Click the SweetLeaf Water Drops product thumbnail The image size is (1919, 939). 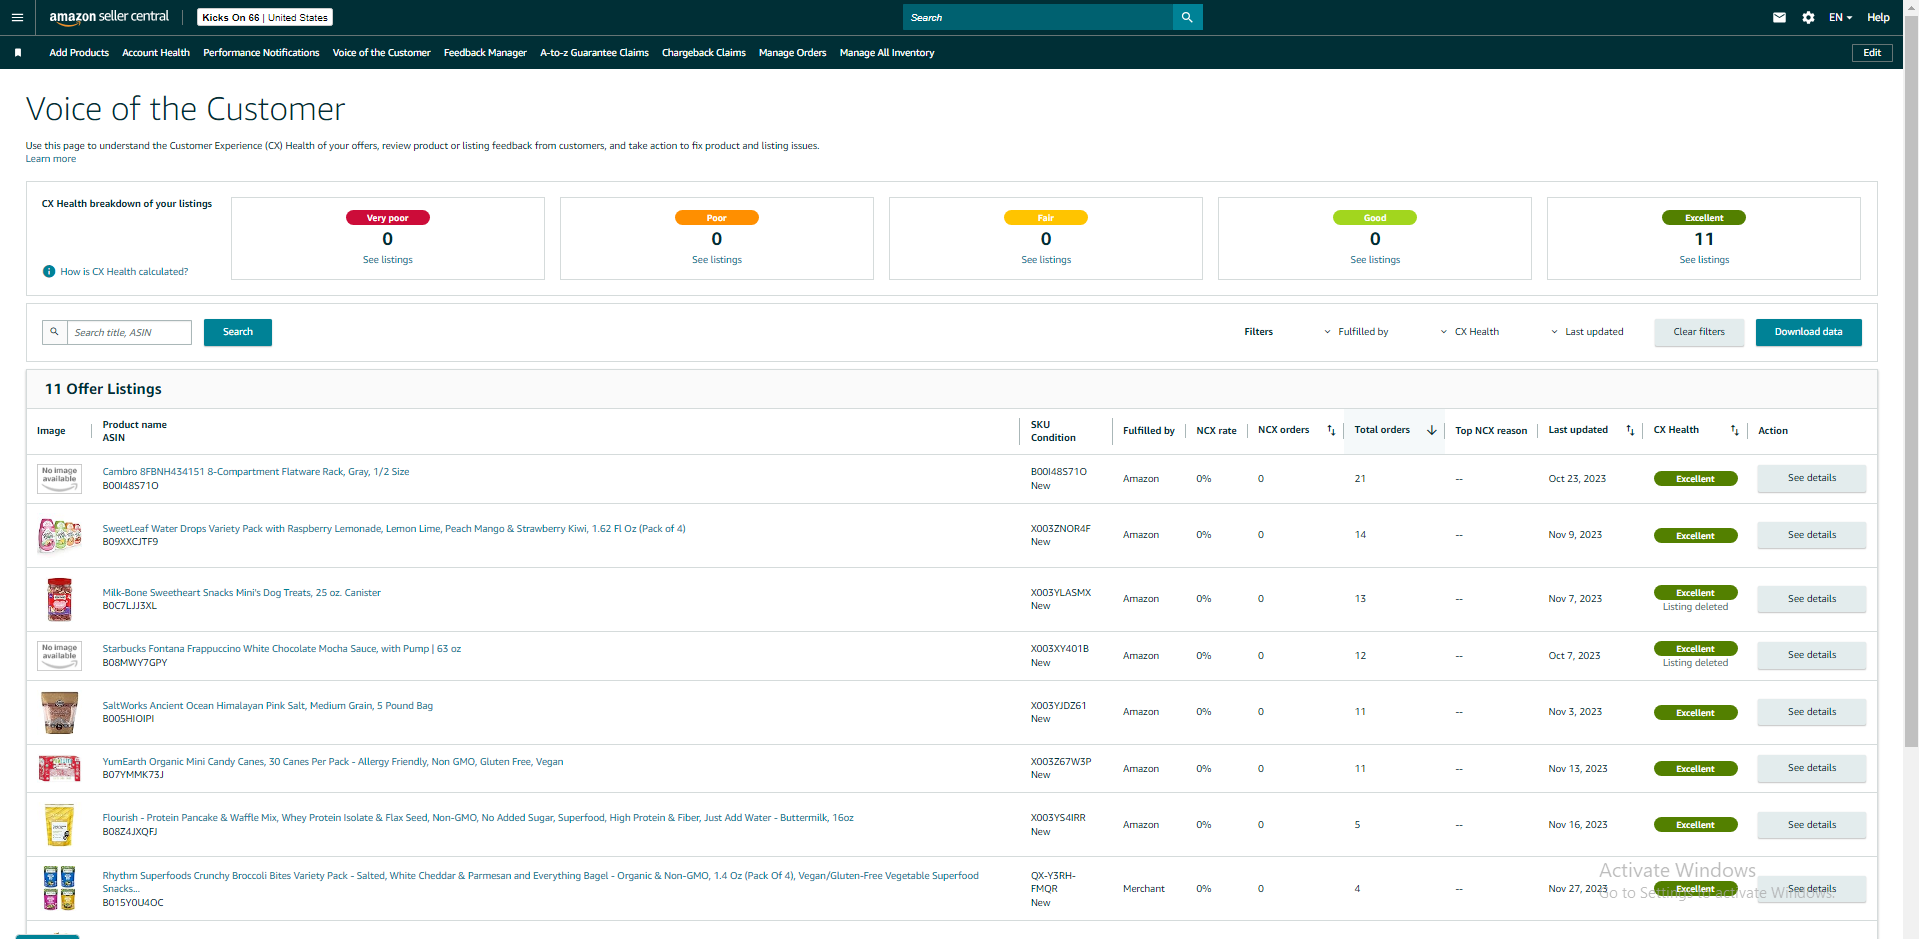coord(59,536)
